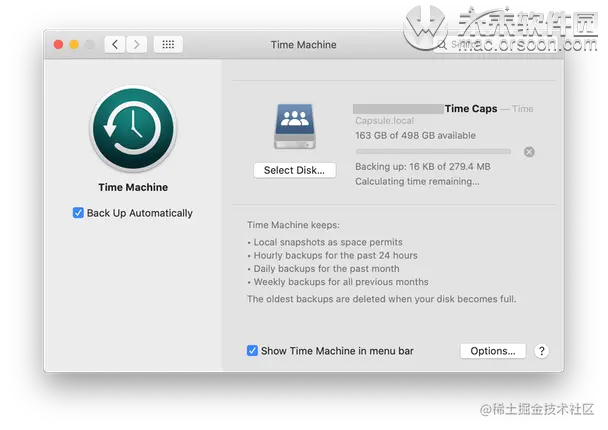This screenshot has width=608, height=430.
Task: Toggle the Back Up Automatically checkbox
Action: 78,213
